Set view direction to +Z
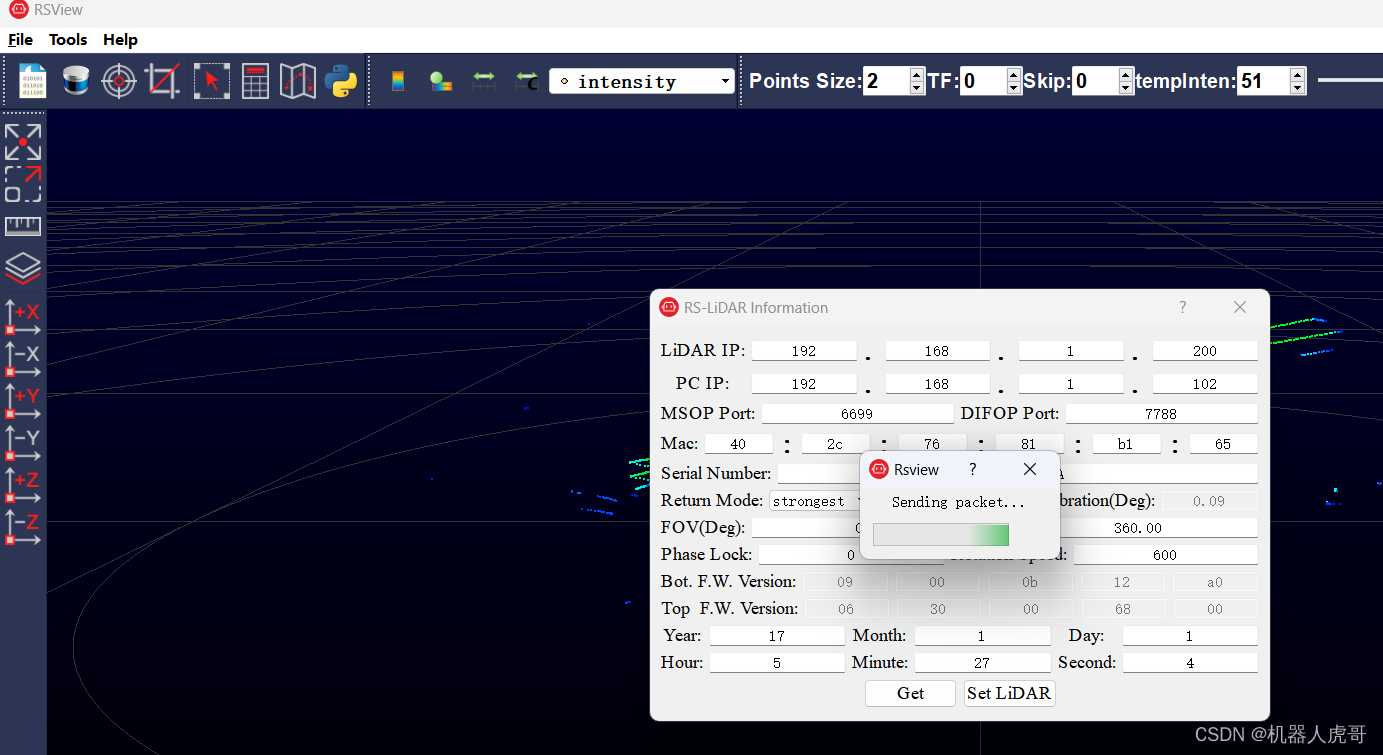The image size is (1383, 755). pyautogui.click(x=23, y=484)
